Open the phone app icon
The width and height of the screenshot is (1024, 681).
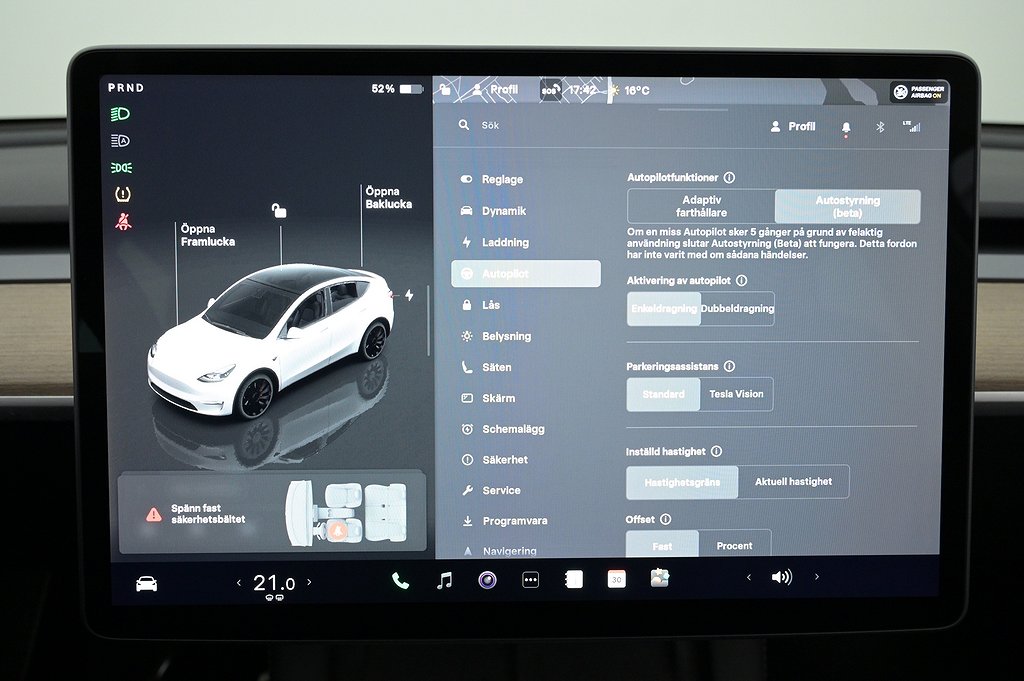tap(400, 581)
